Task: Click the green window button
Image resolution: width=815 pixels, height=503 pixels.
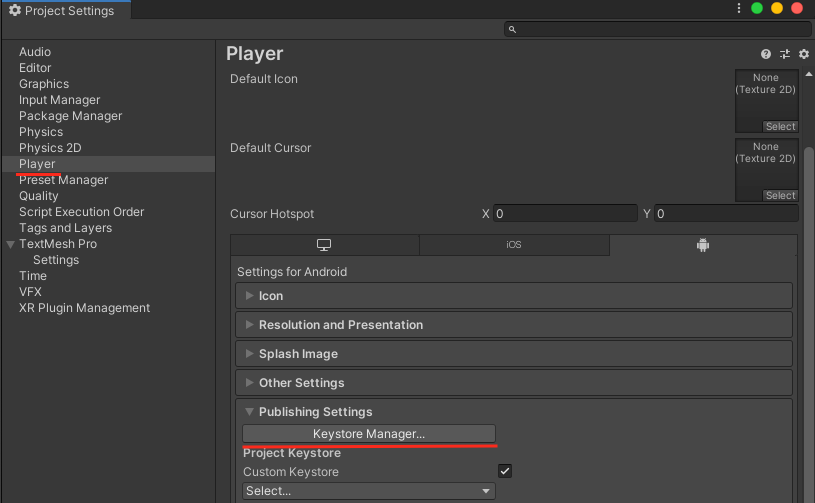Action: [x=757, y=8]
